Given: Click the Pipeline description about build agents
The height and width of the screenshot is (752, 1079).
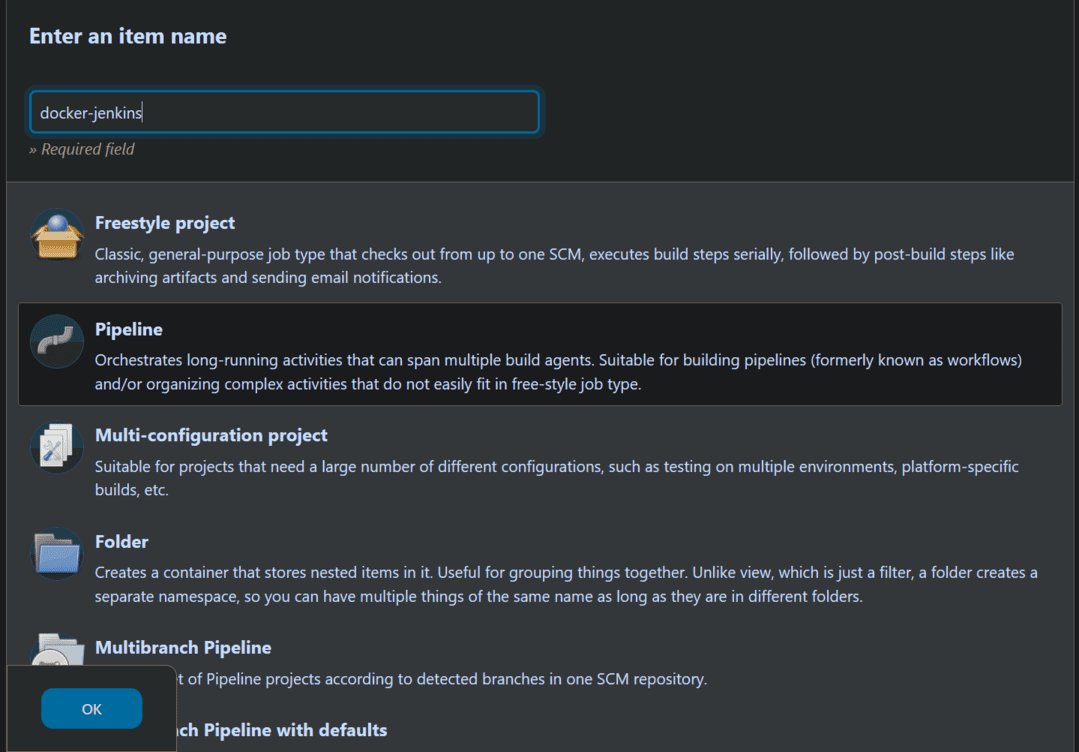Looking at the screenshot, I should tap(558, 371).
